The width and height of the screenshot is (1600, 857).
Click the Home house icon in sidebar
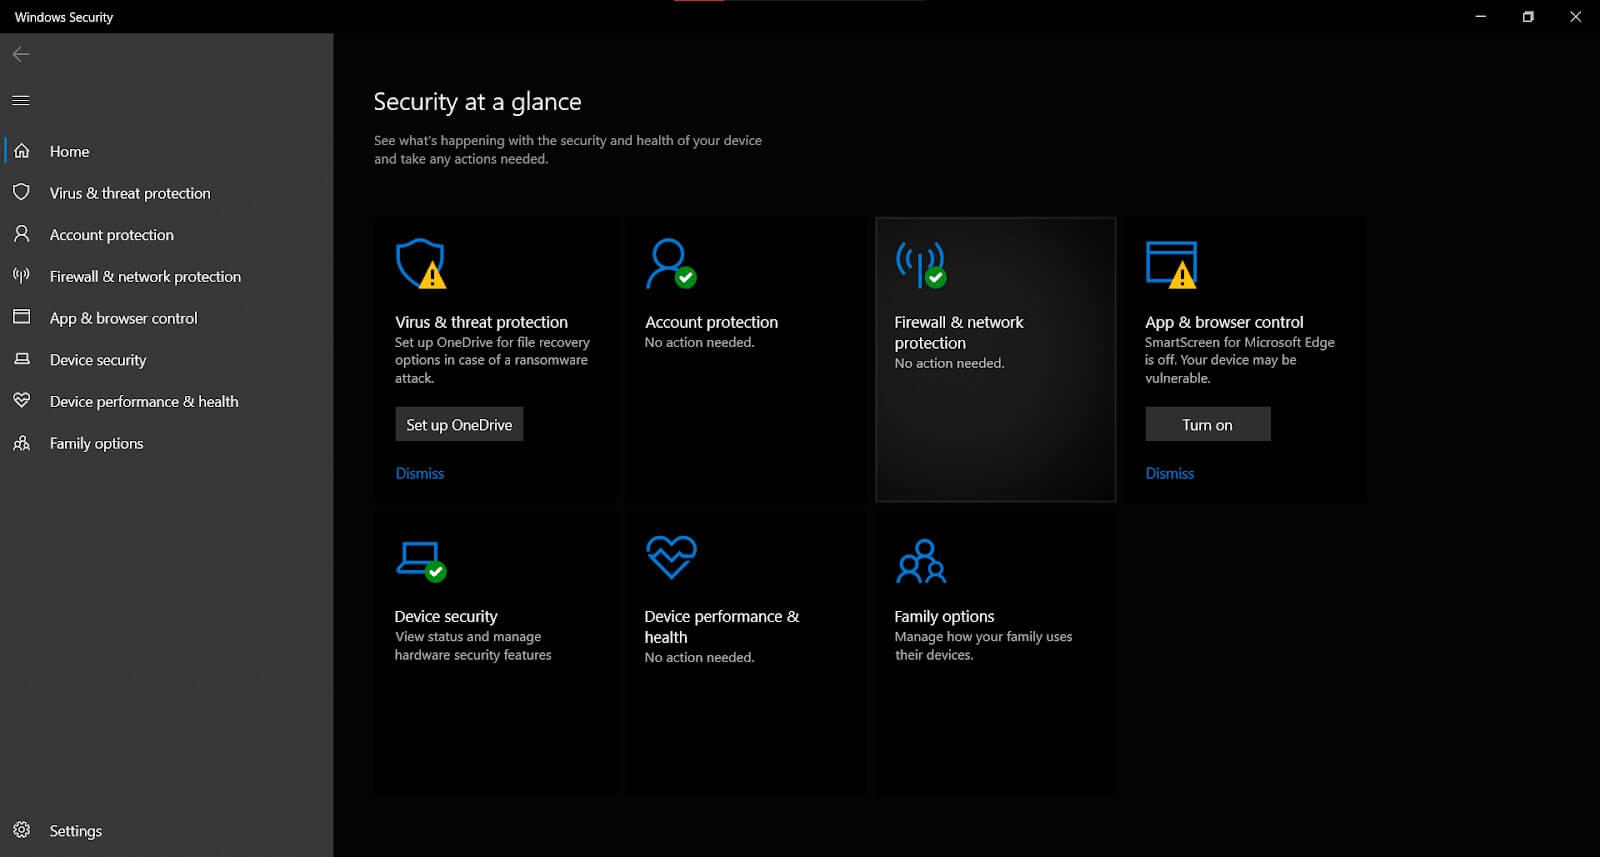22,151
